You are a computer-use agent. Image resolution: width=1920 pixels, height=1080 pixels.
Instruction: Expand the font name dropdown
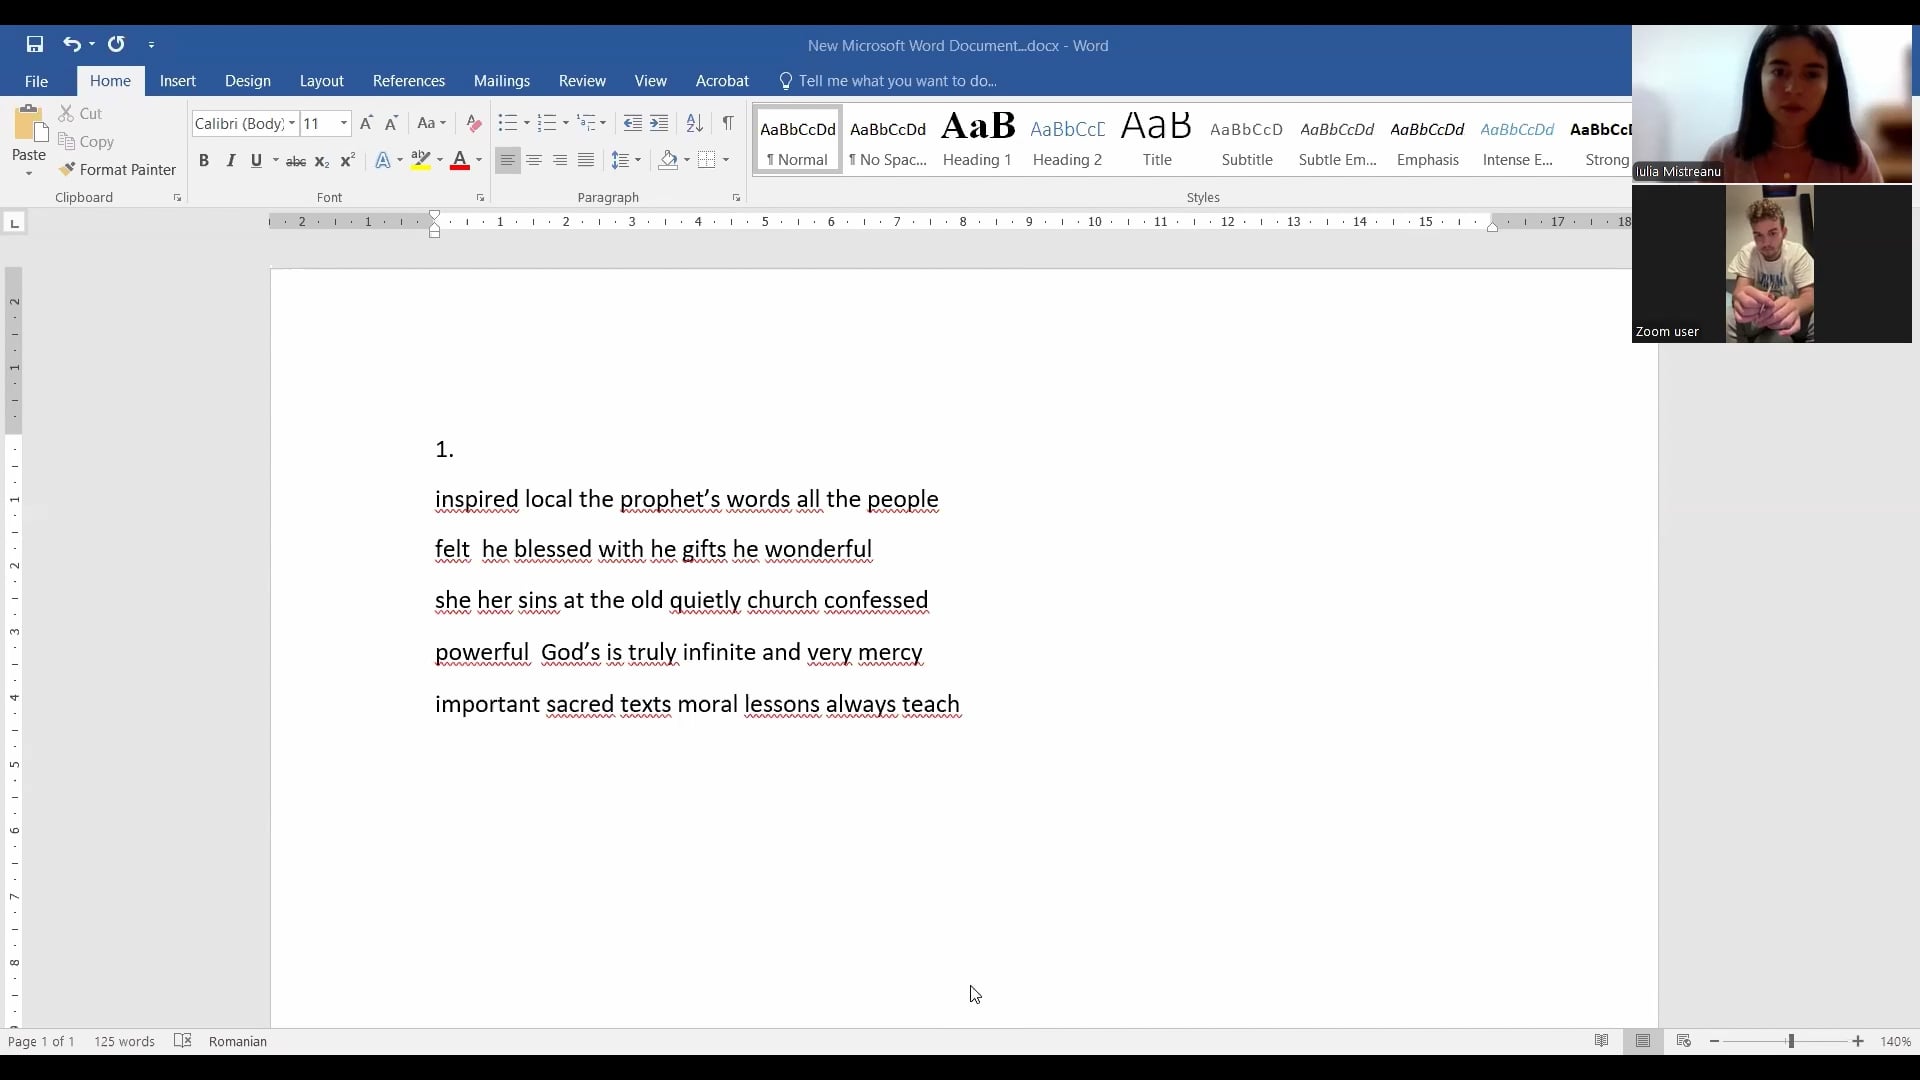292,123
